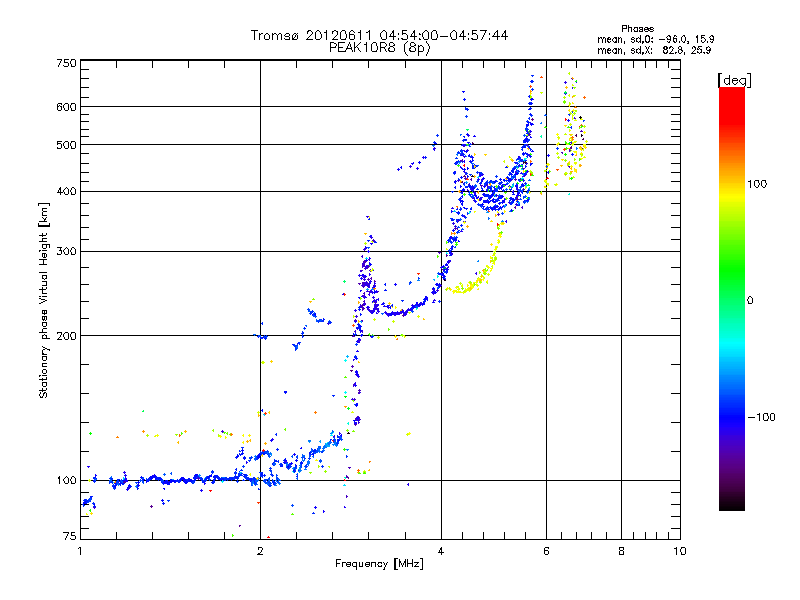Click the x-axis '1' tick label
This screenshot has height=600, width=800.
[80, 551]
